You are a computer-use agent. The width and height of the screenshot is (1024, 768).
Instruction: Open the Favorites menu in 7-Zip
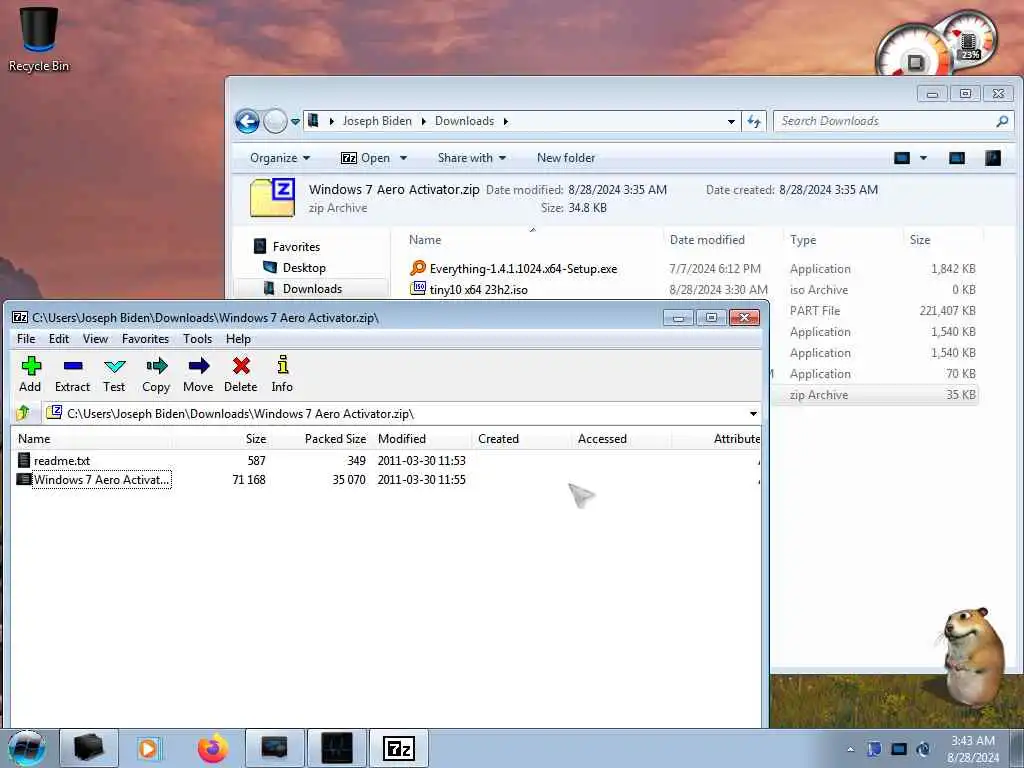pyautogui.click(x=146, y=339)
